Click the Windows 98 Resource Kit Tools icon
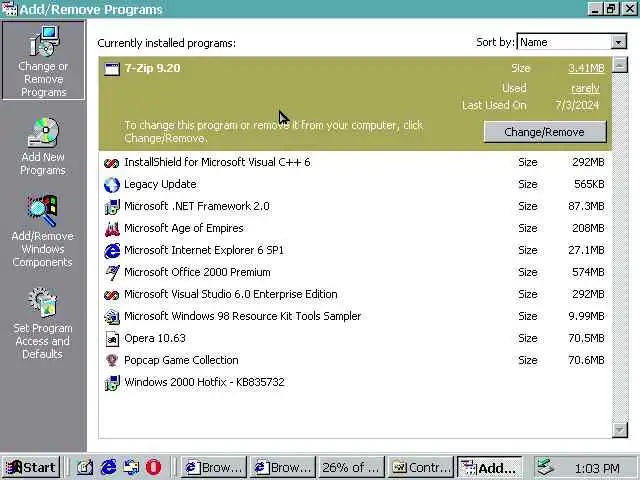The height and width of the screenshot is (480, 640). (111, 317)
